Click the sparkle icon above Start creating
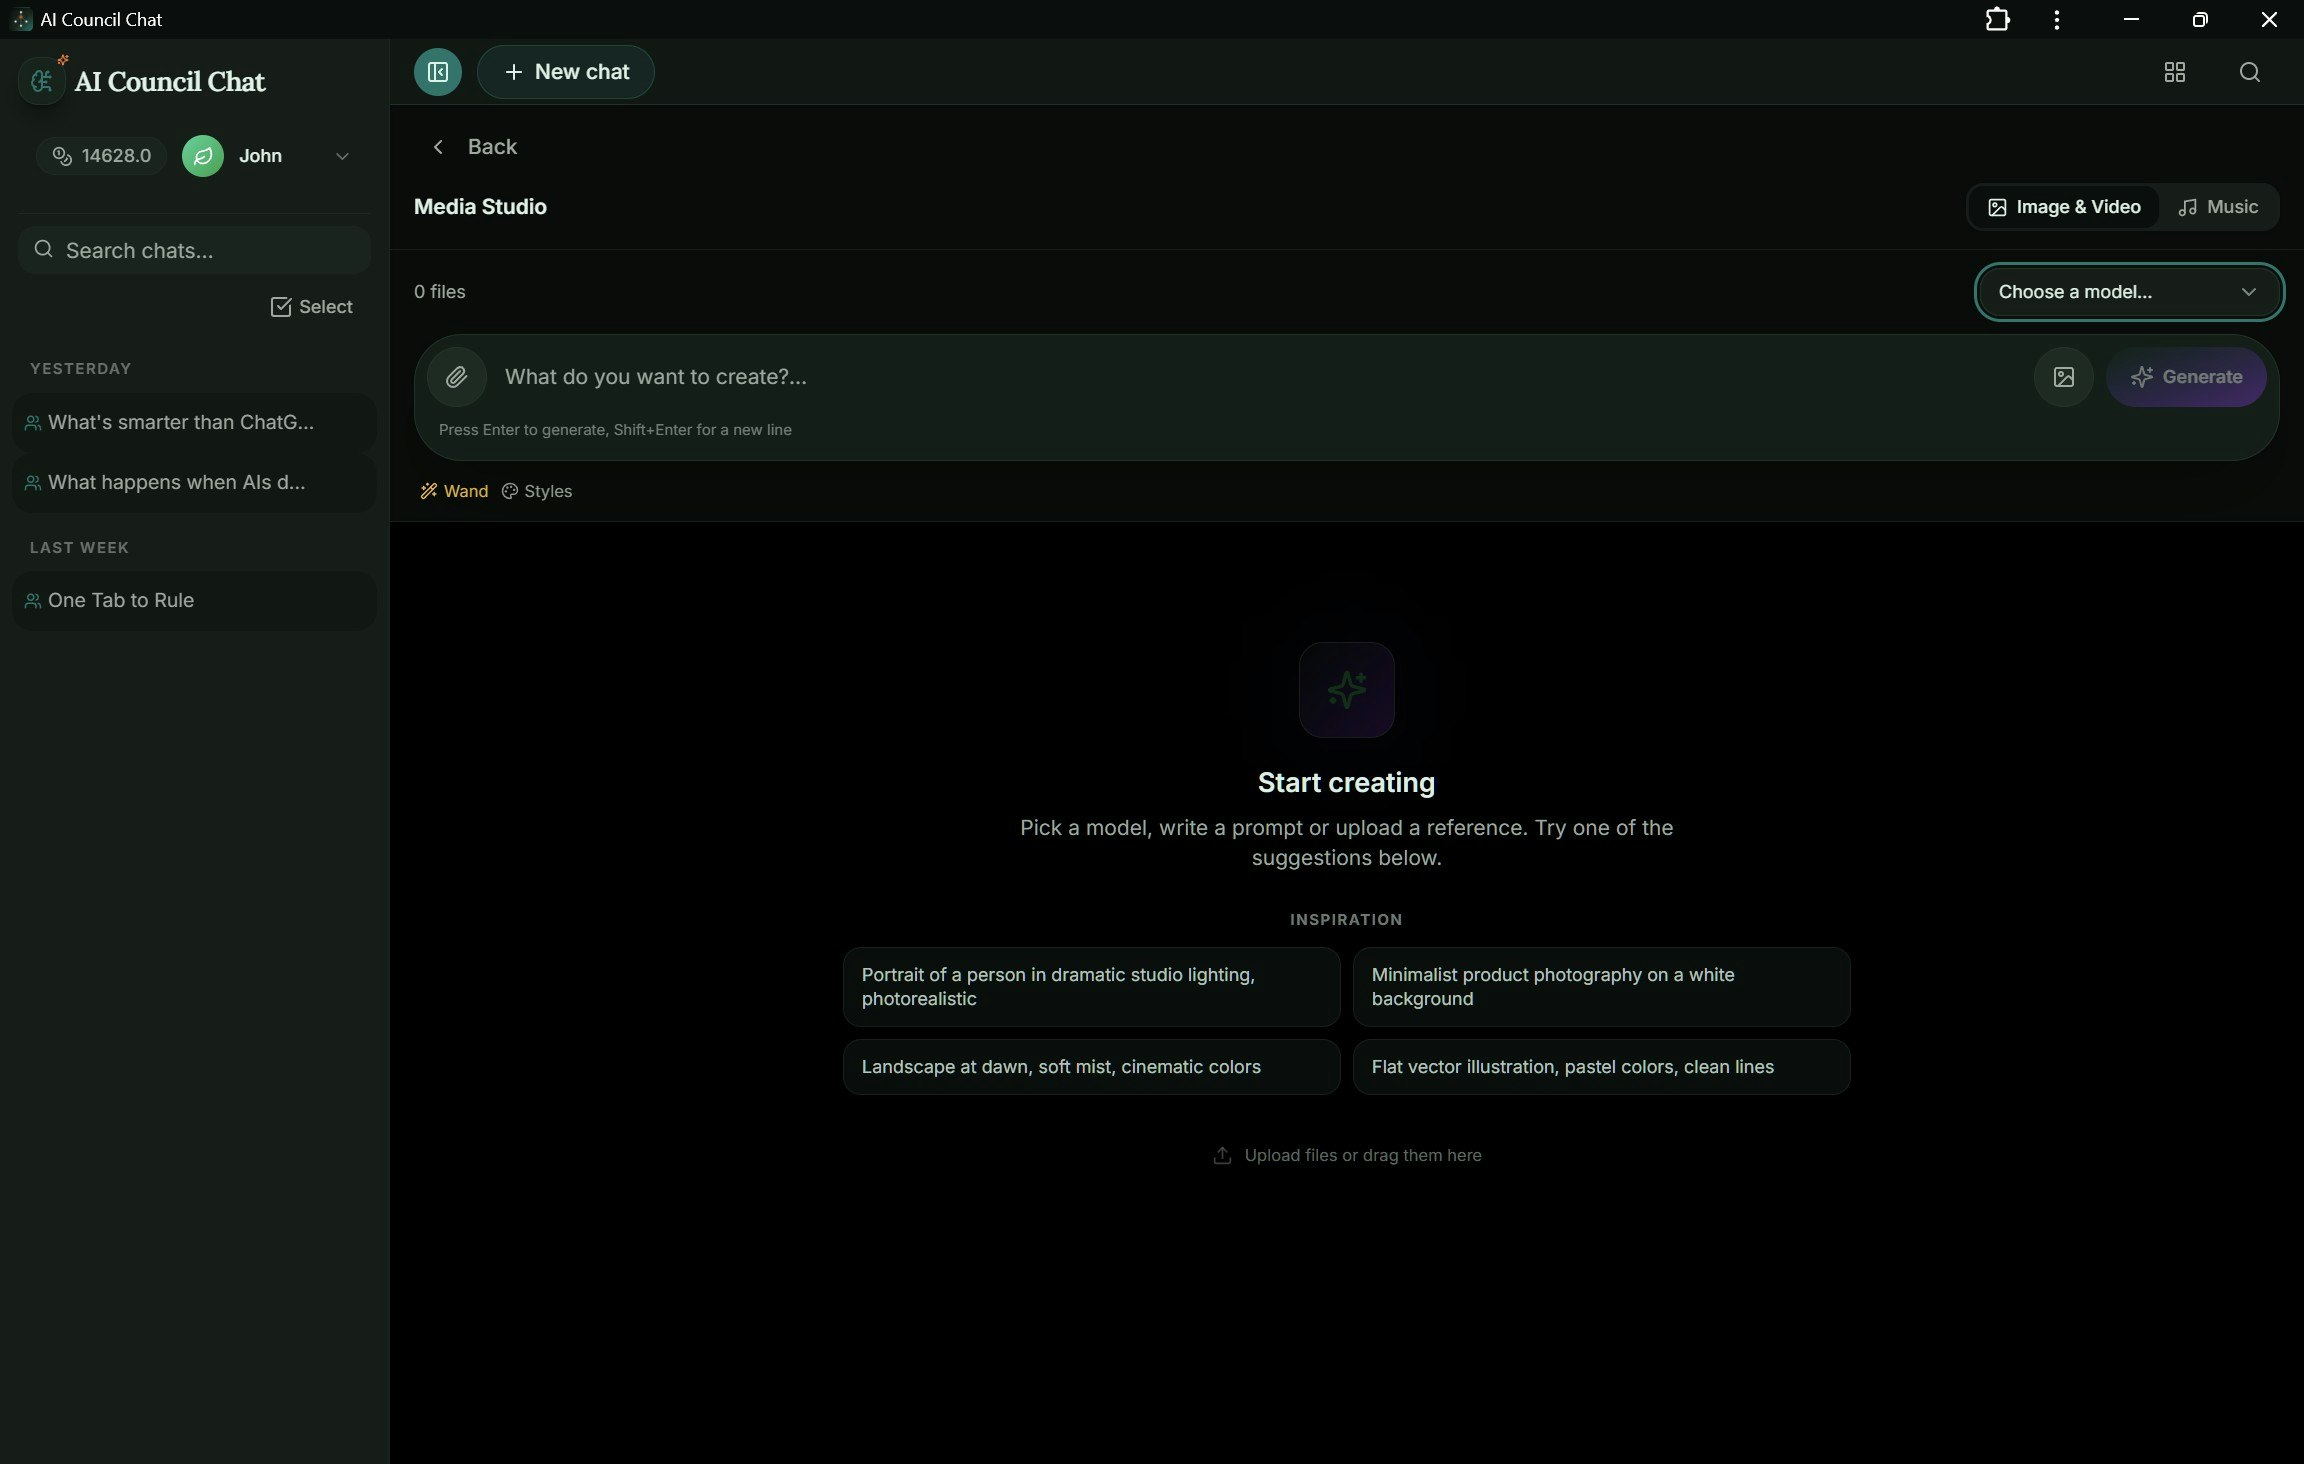The height and width of the screenshot is (1464, 2304). point(1346,690)
